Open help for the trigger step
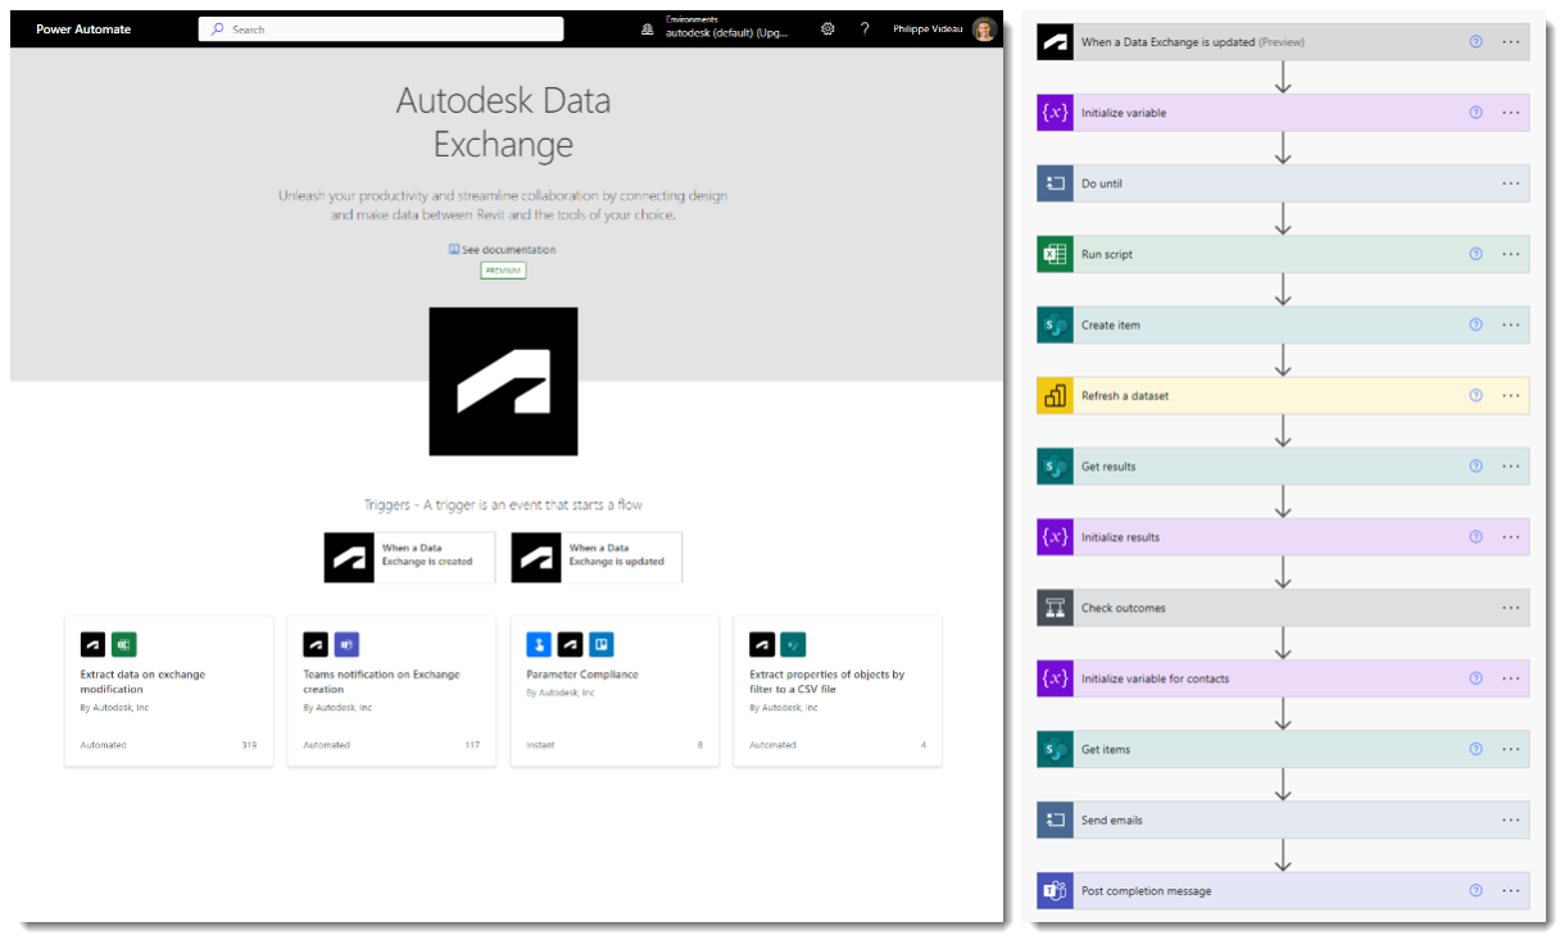The image size is (1560, 940). coord(1476,42)
